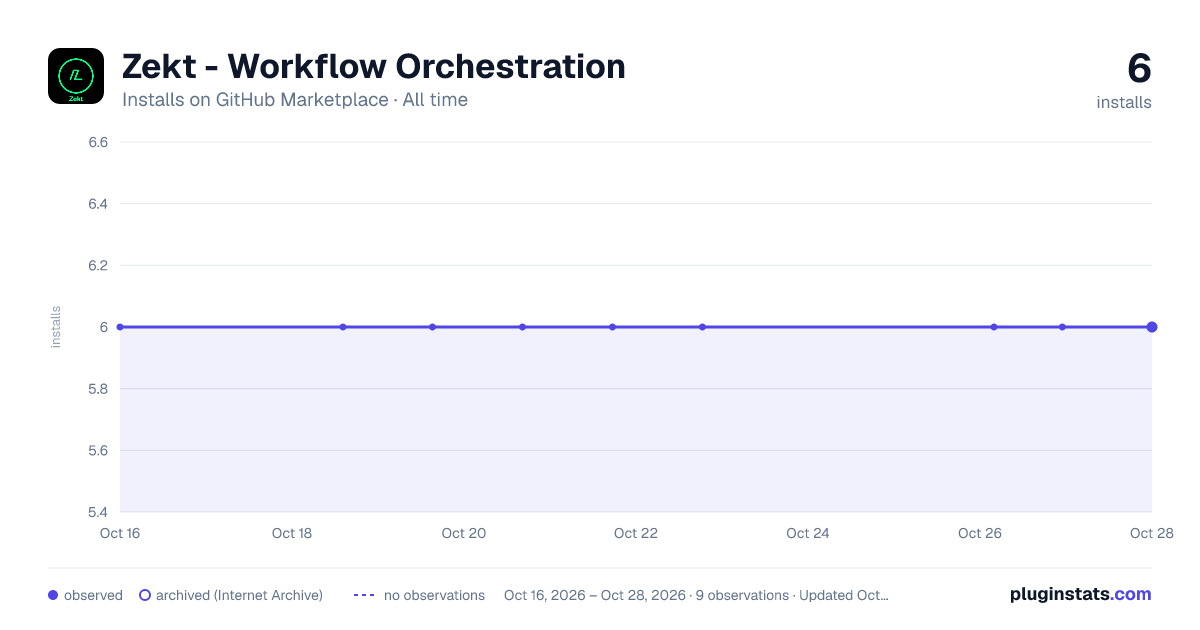Click the 'observed' legend label
This screenshot has height=630, width=1200.
click(93, 595)
